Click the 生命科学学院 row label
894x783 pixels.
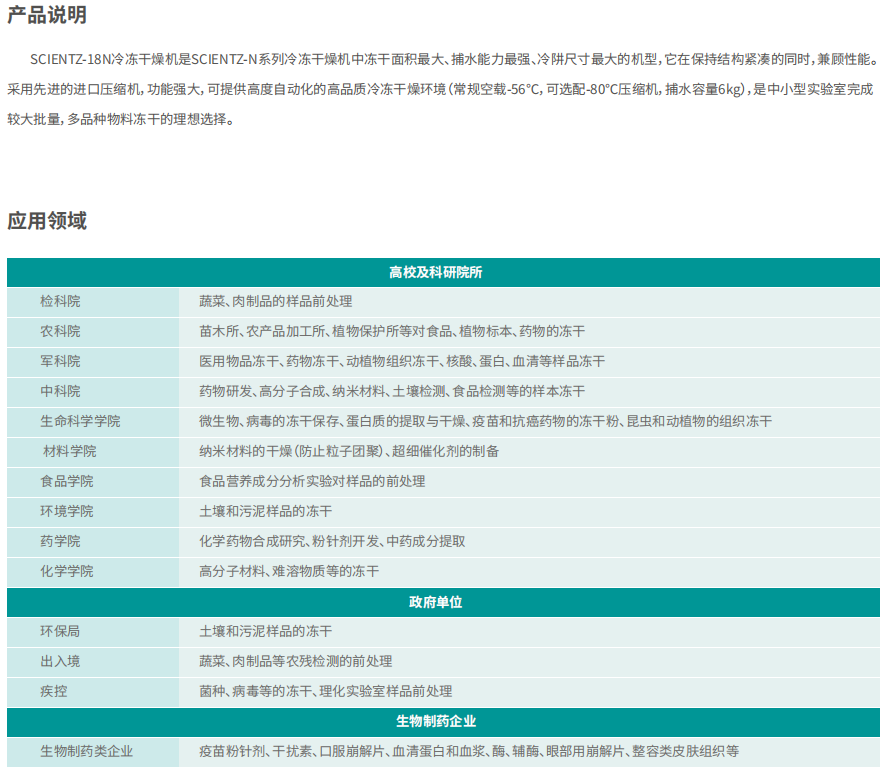(x=80, y=421)
